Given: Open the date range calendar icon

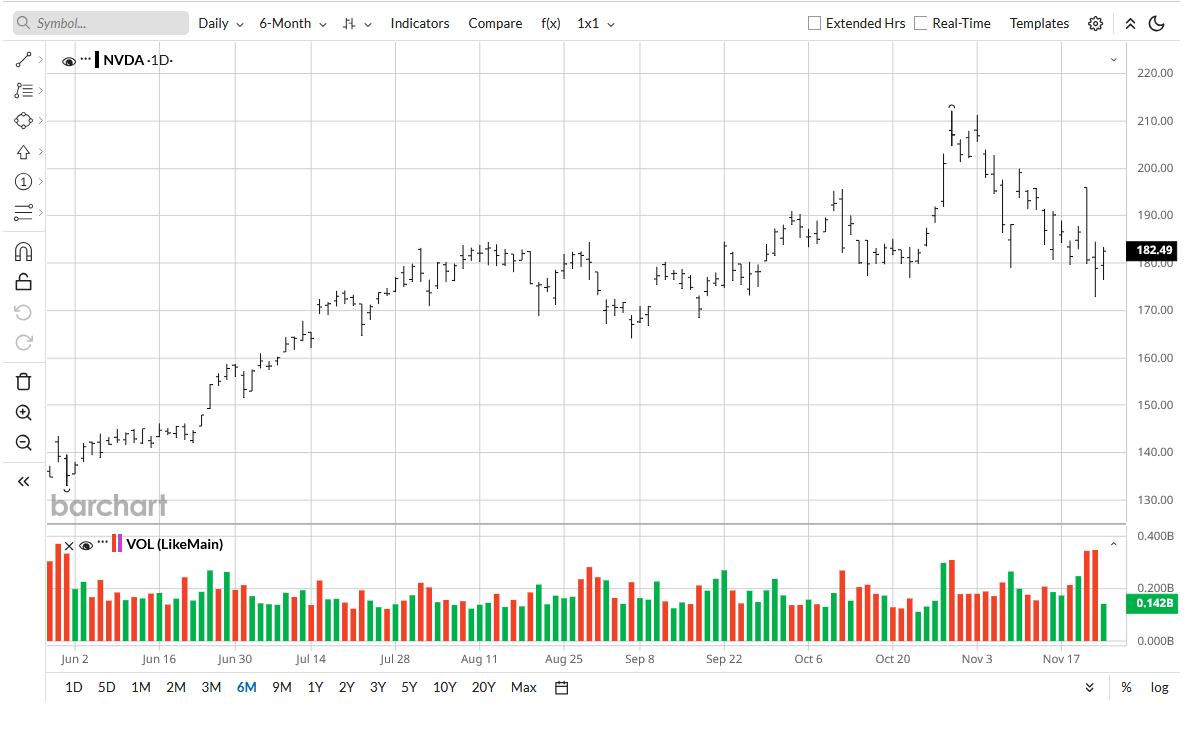Looking at the screenshot, I should (562, 688).
